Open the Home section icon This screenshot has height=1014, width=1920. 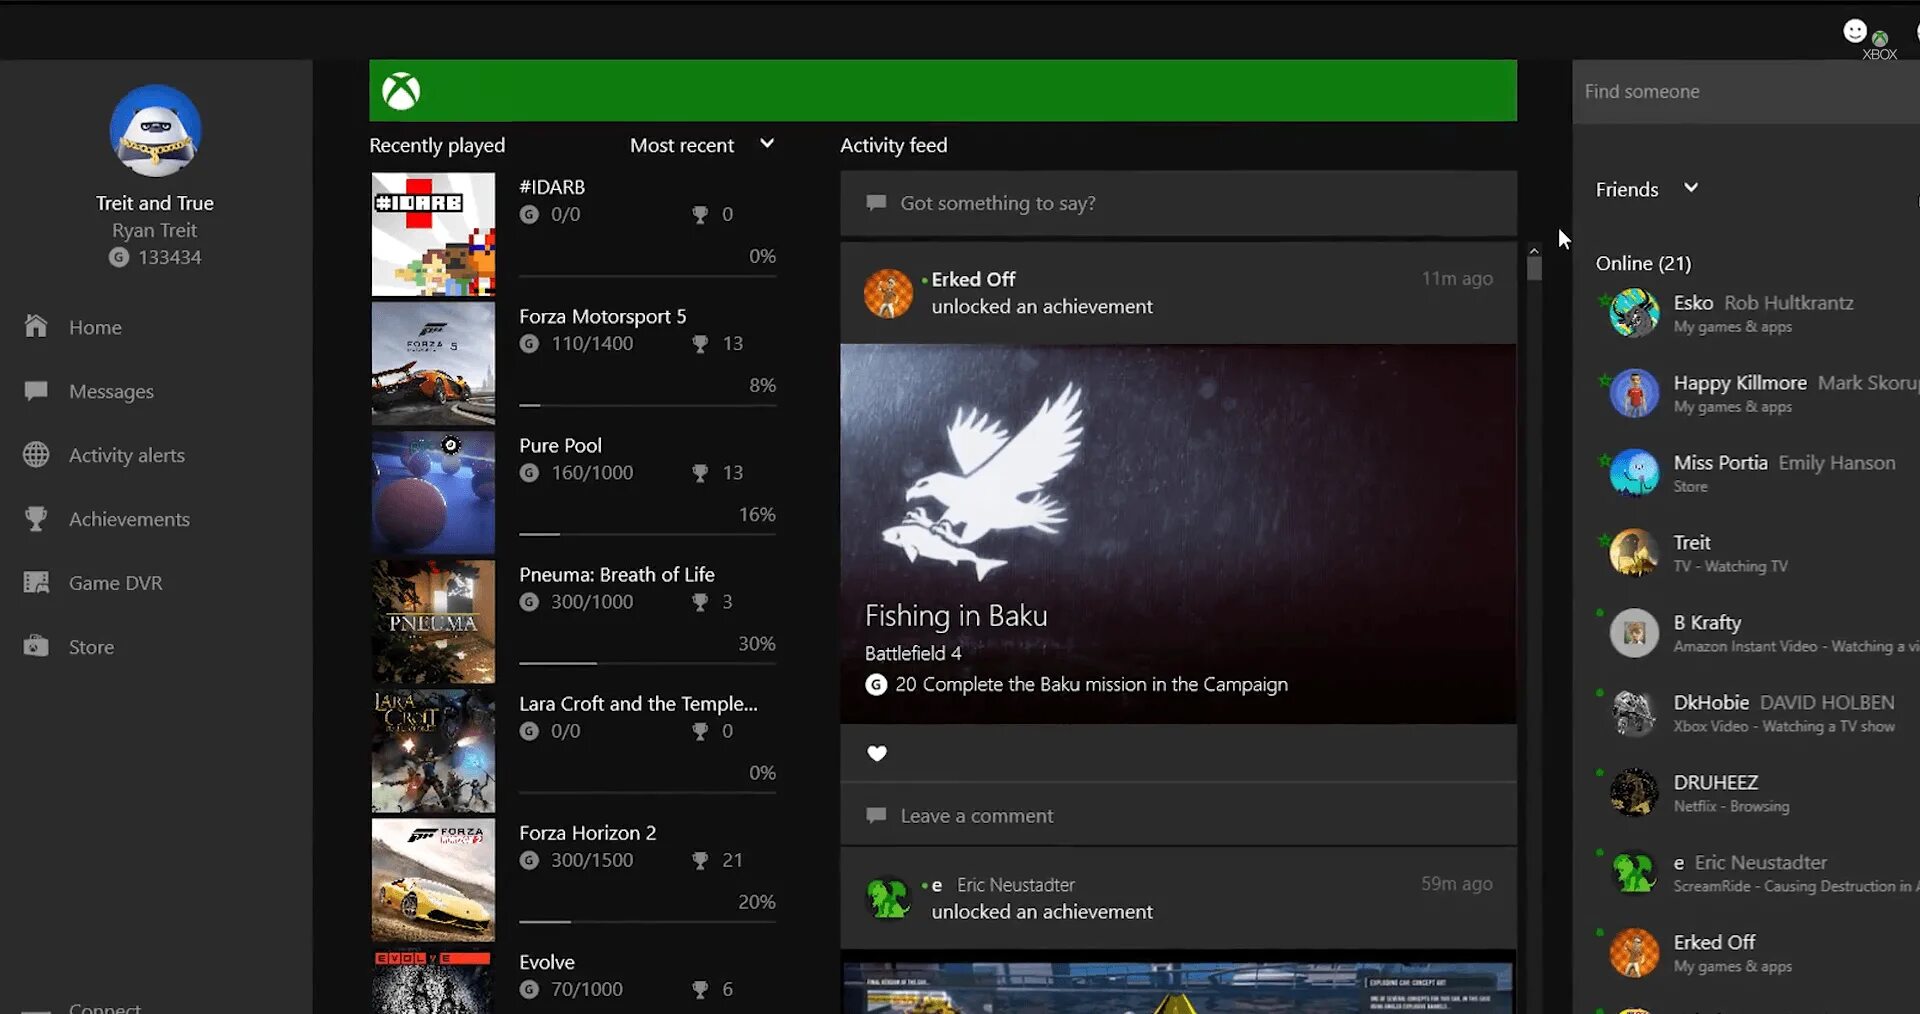pyautogui.click(x=36, y=326)
